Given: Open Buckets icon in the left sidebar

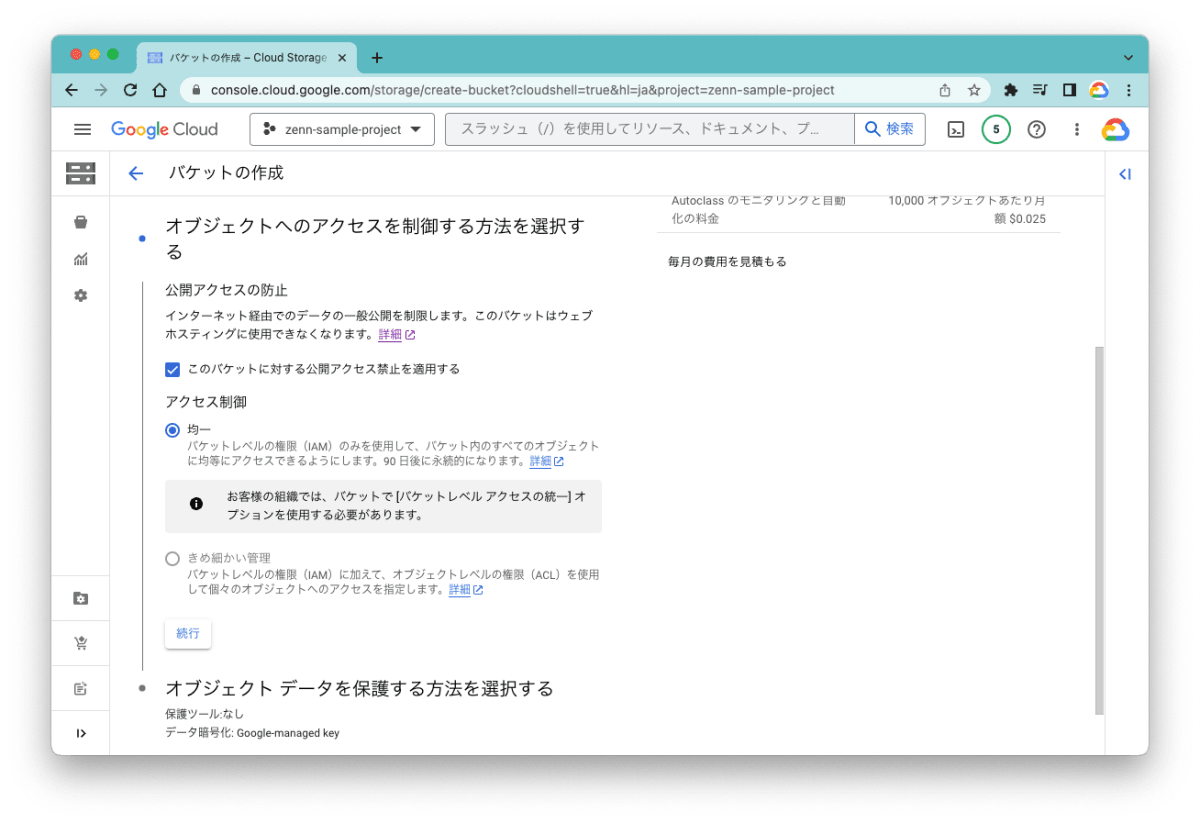Looking at the screenshot, I should point(81,222).
